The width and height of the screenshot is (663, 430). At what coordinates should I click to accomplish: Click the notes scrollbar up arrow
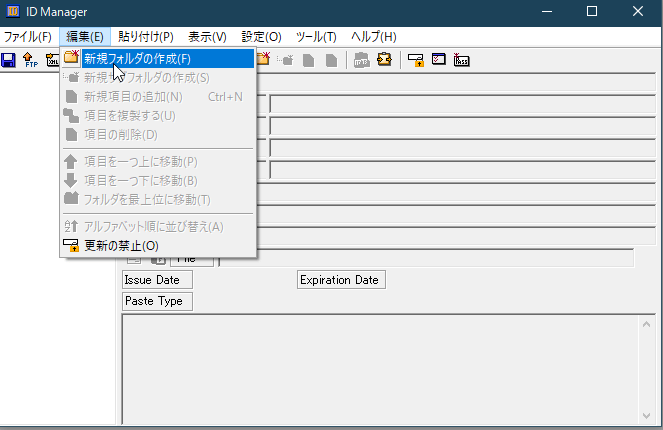coord(647,324)
